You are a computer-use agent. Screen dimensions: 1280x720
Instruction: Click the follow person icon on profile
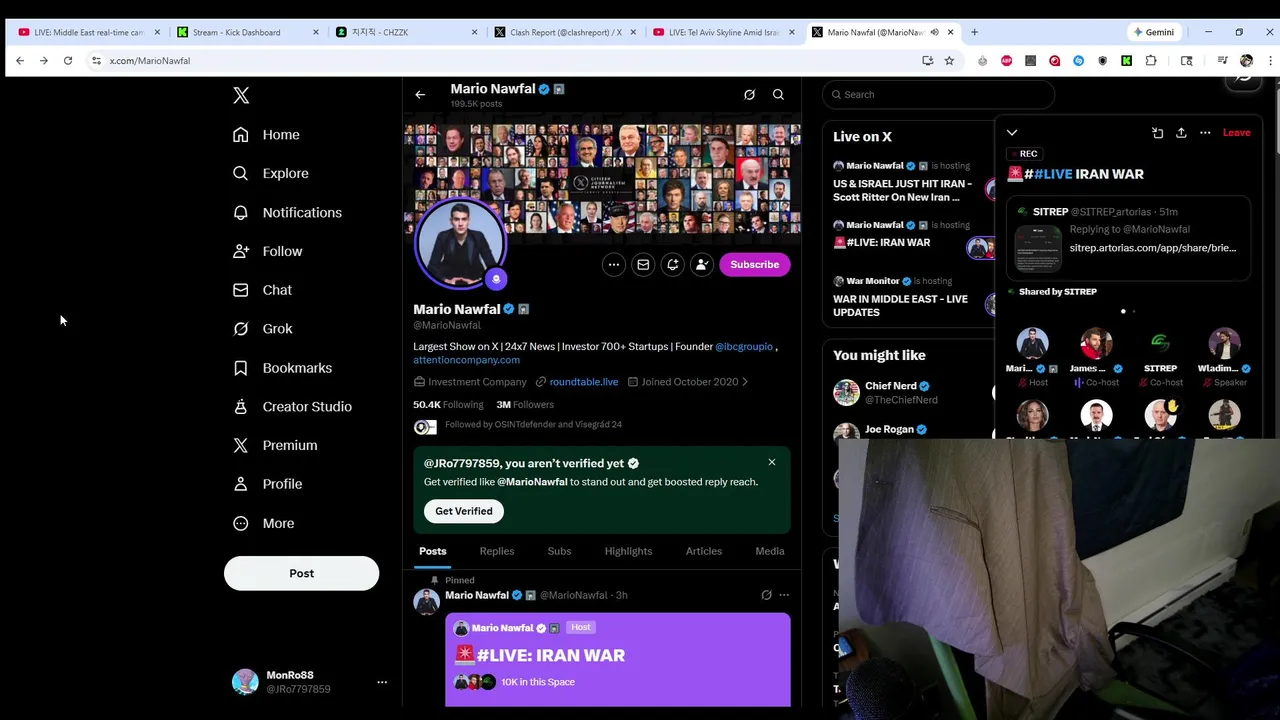click(702, 265)
